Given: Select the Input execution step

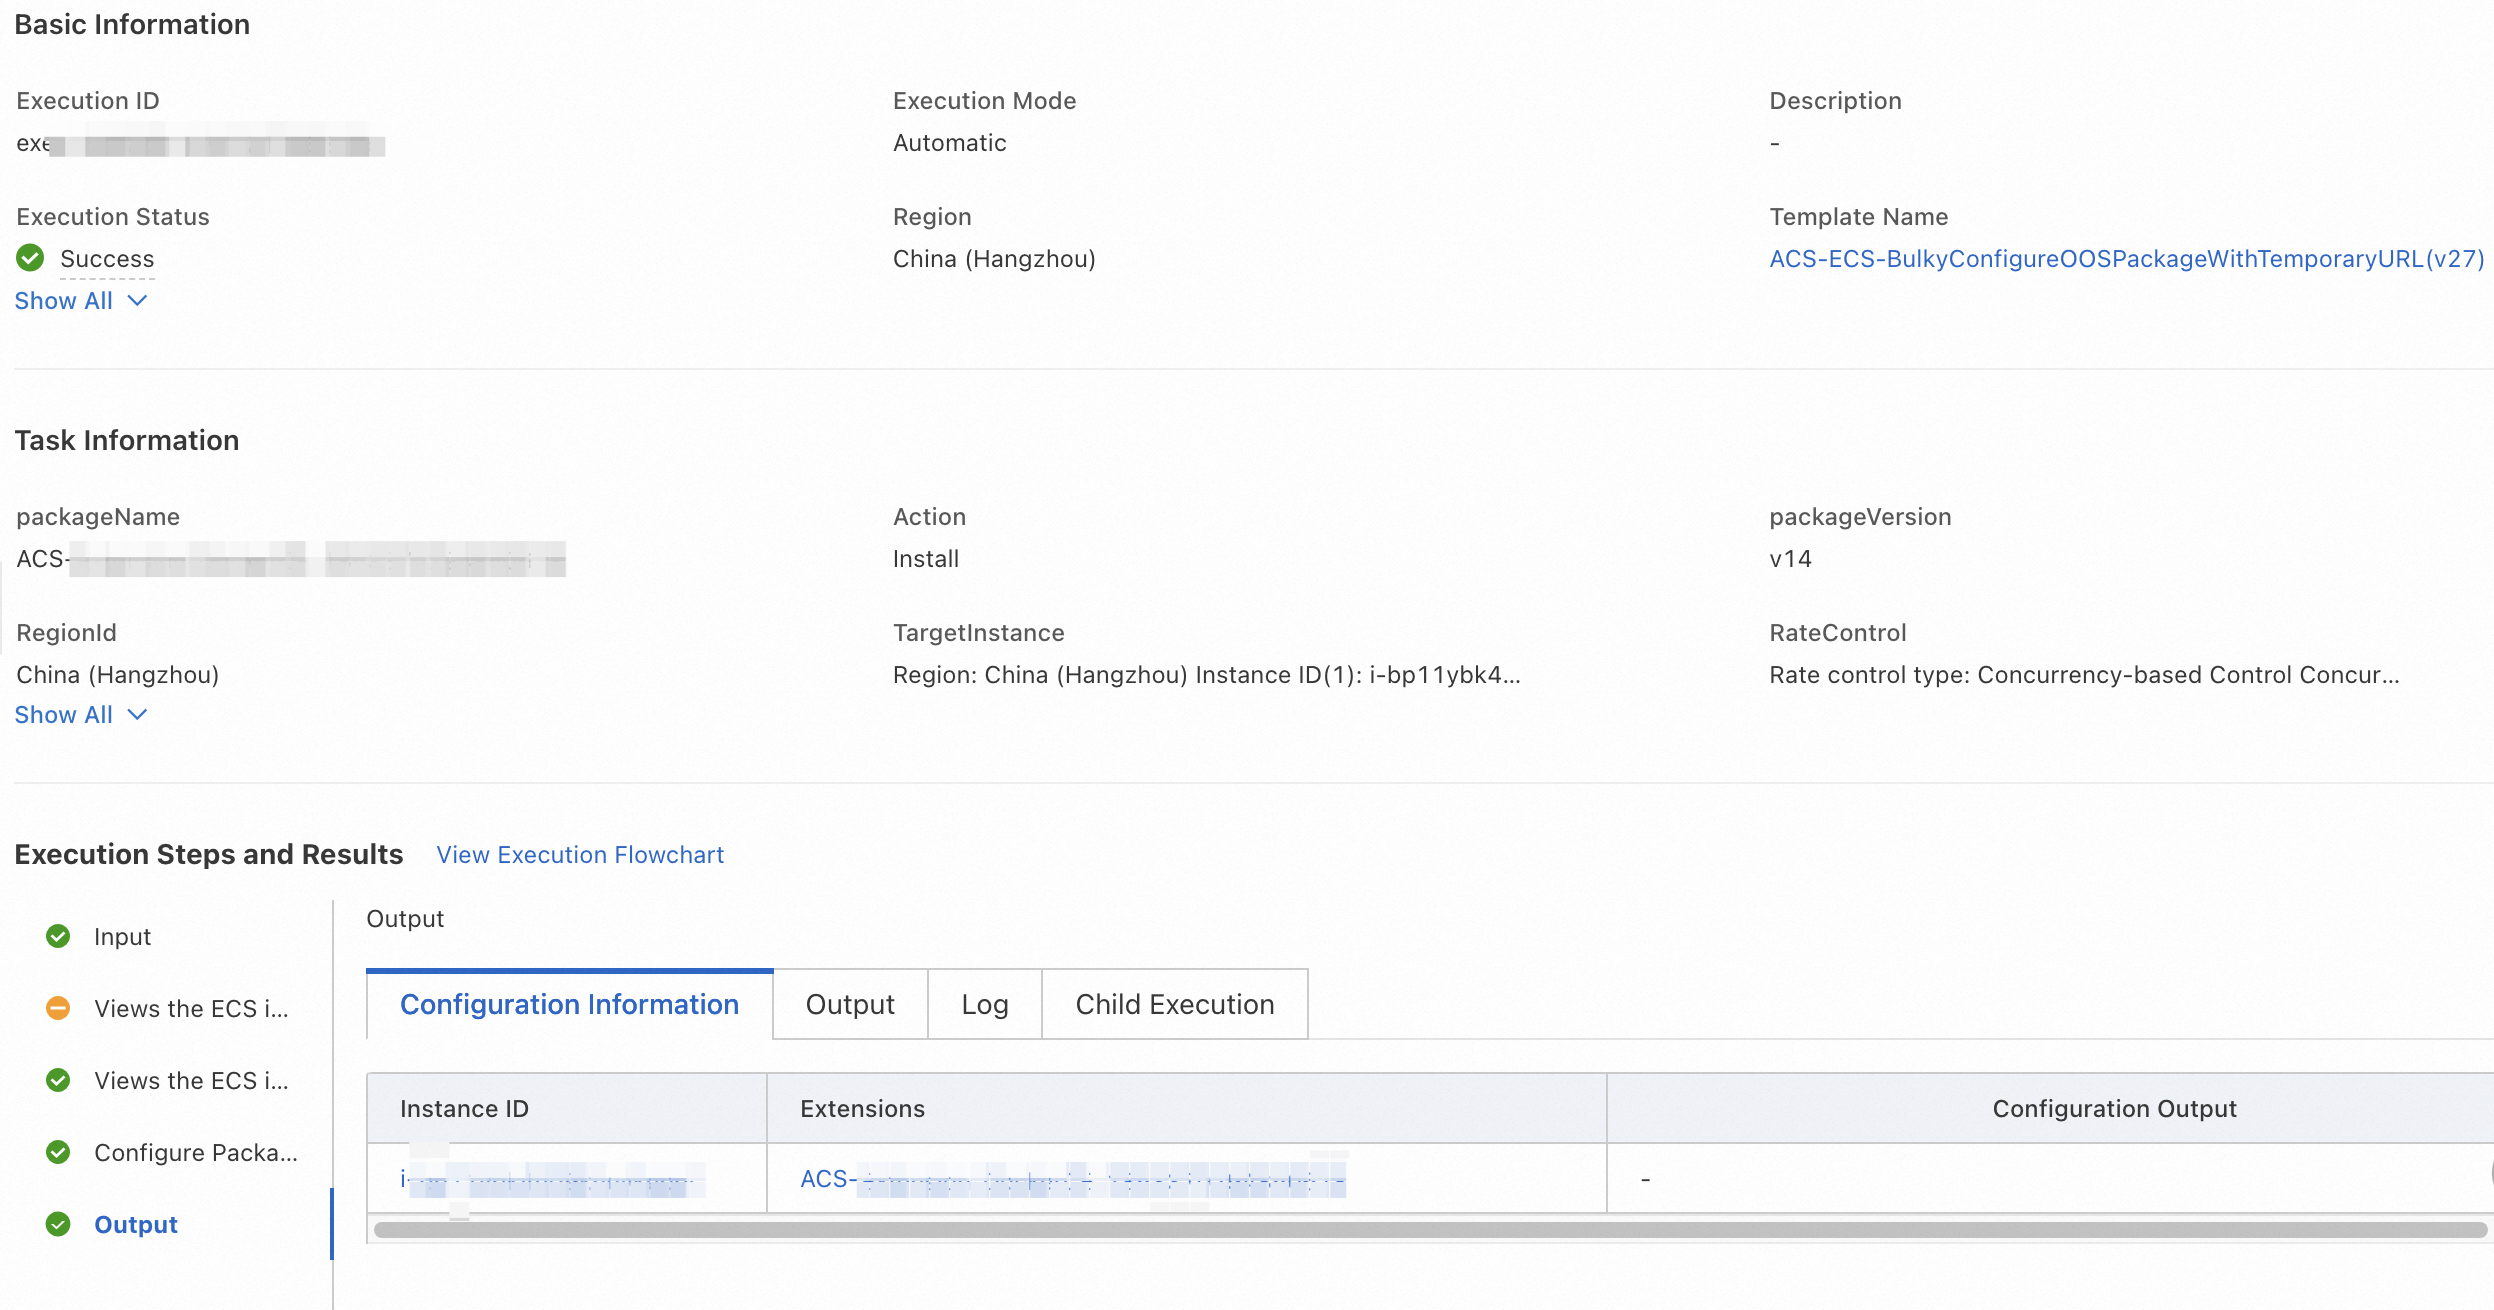Looking at the screenshot, I should pyautogui.click(x=122, y=937).
